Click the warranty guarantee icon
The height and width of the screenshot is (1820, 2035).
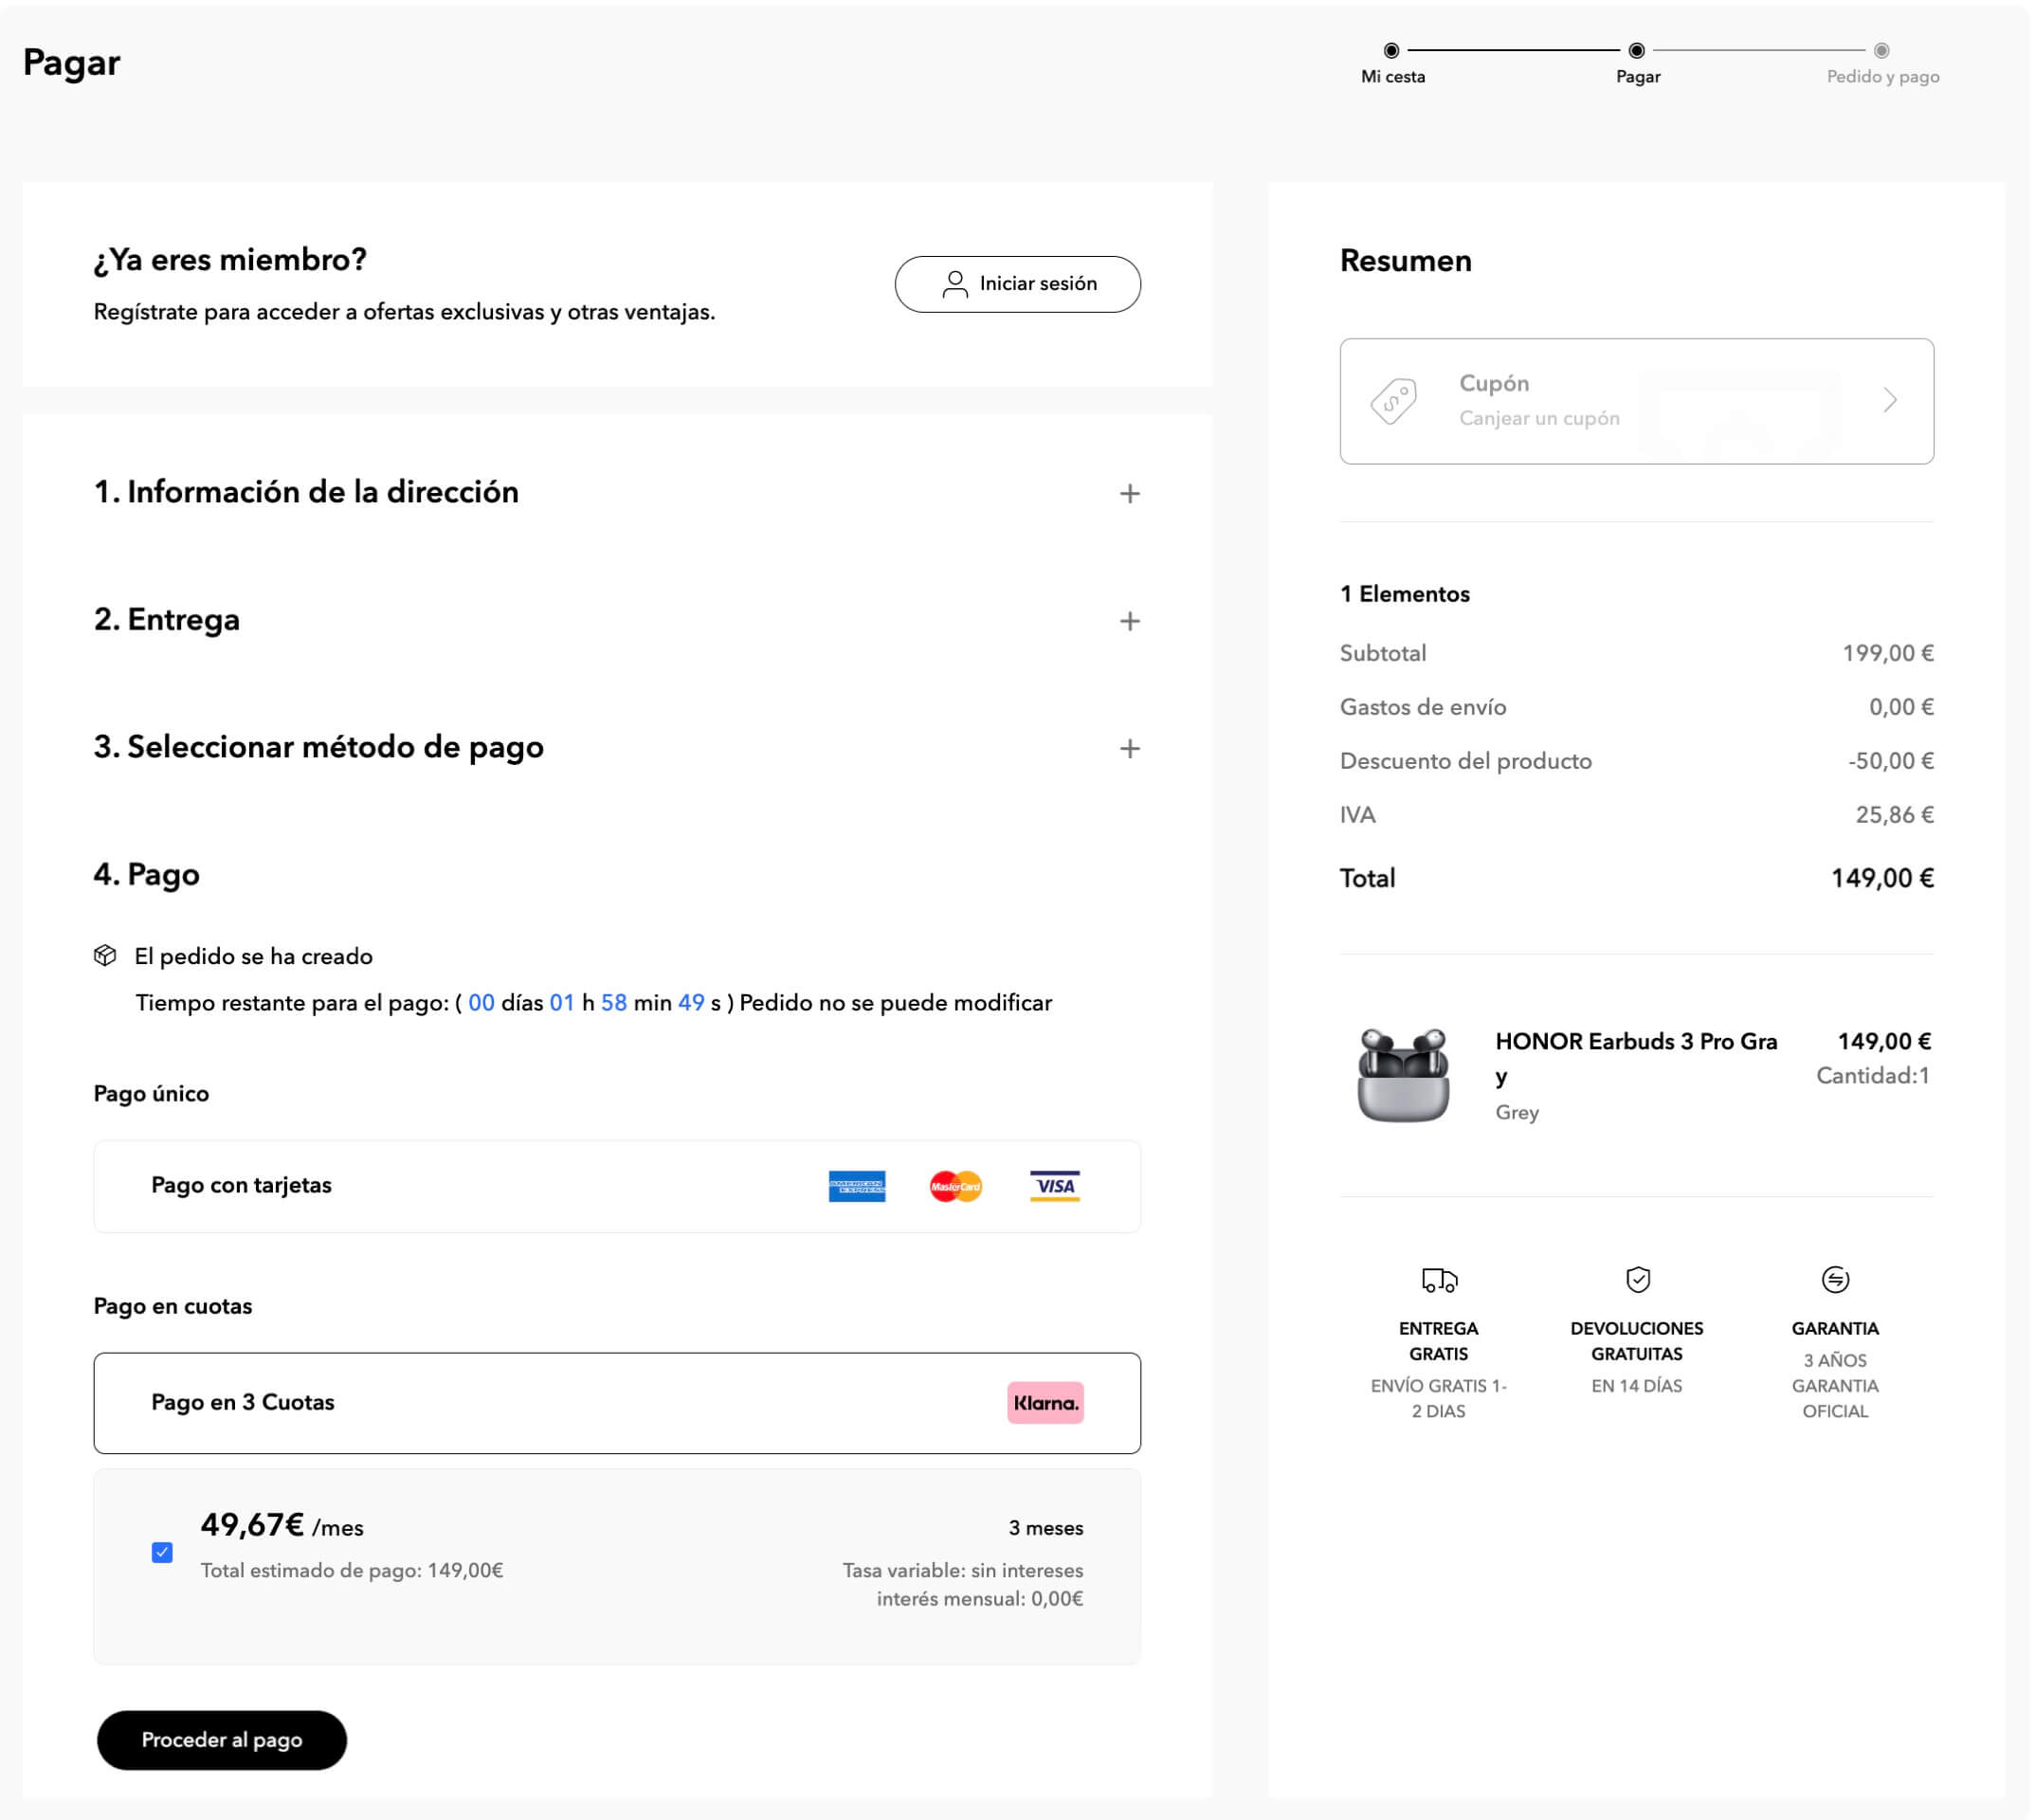tap(1834, 1279)
